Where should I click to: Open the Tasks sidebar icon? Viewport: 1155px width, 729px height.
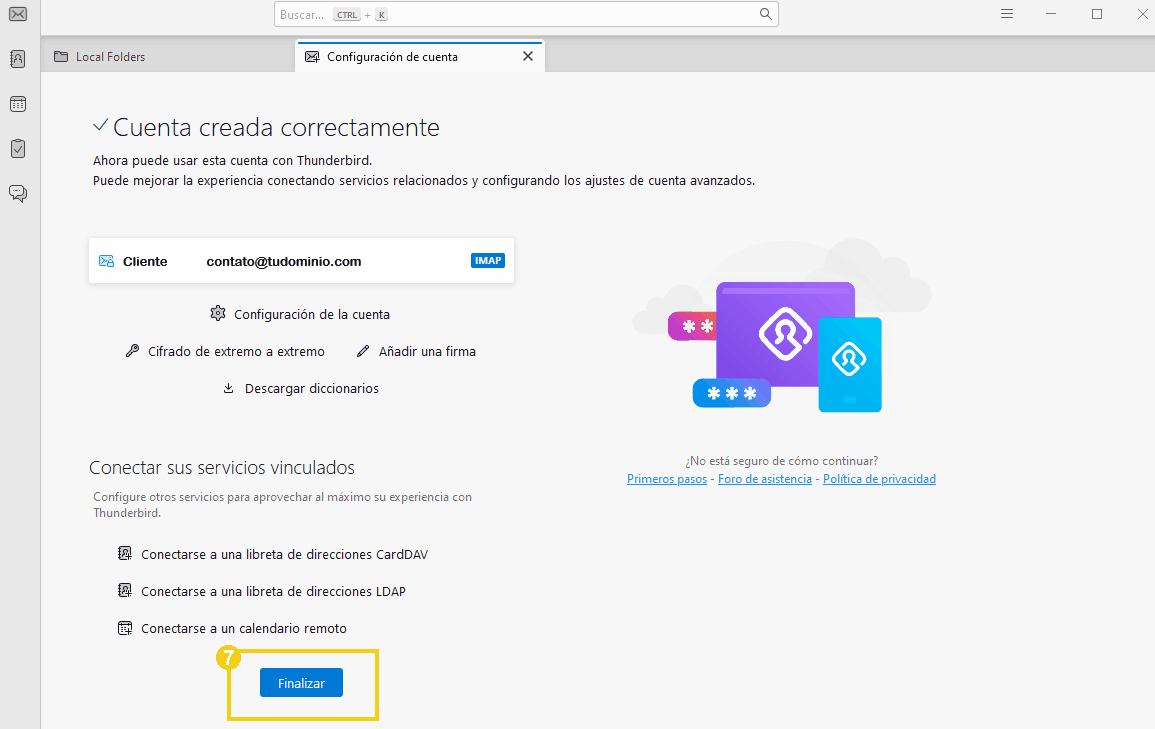[x=18, y=148]
